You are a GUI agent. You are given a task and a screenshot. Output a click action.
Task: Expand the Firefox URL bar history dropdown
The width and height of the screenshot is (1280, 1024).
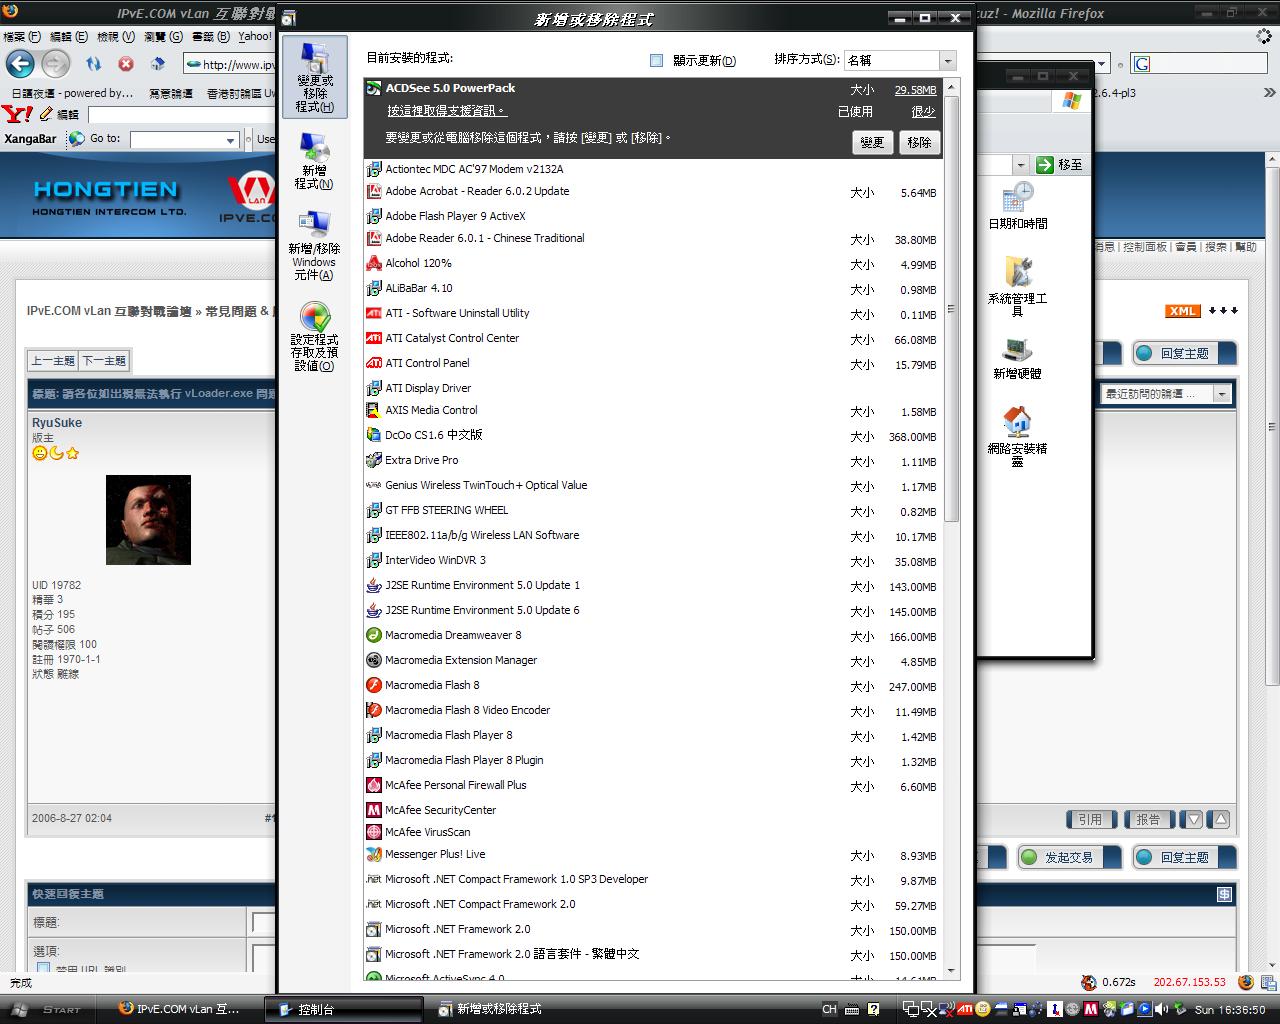point(1102,64)
